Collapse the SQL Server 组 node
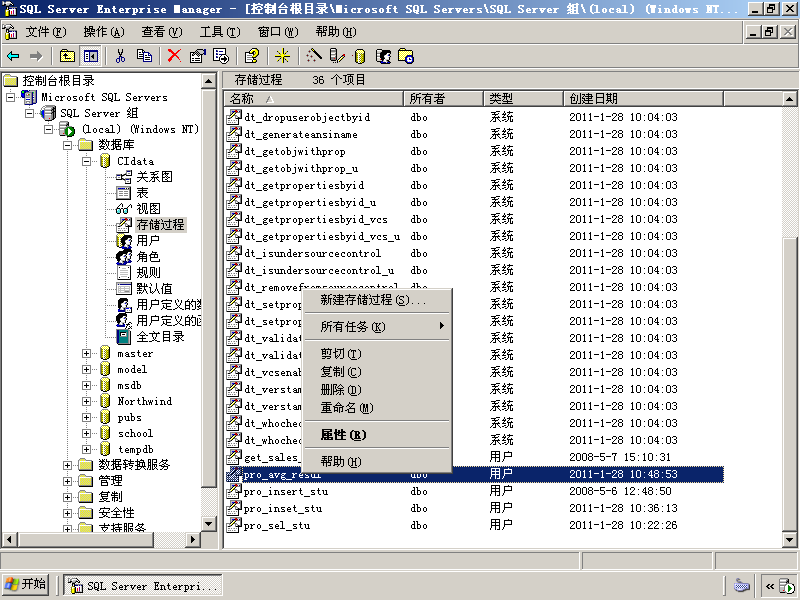 coord(30,113)
